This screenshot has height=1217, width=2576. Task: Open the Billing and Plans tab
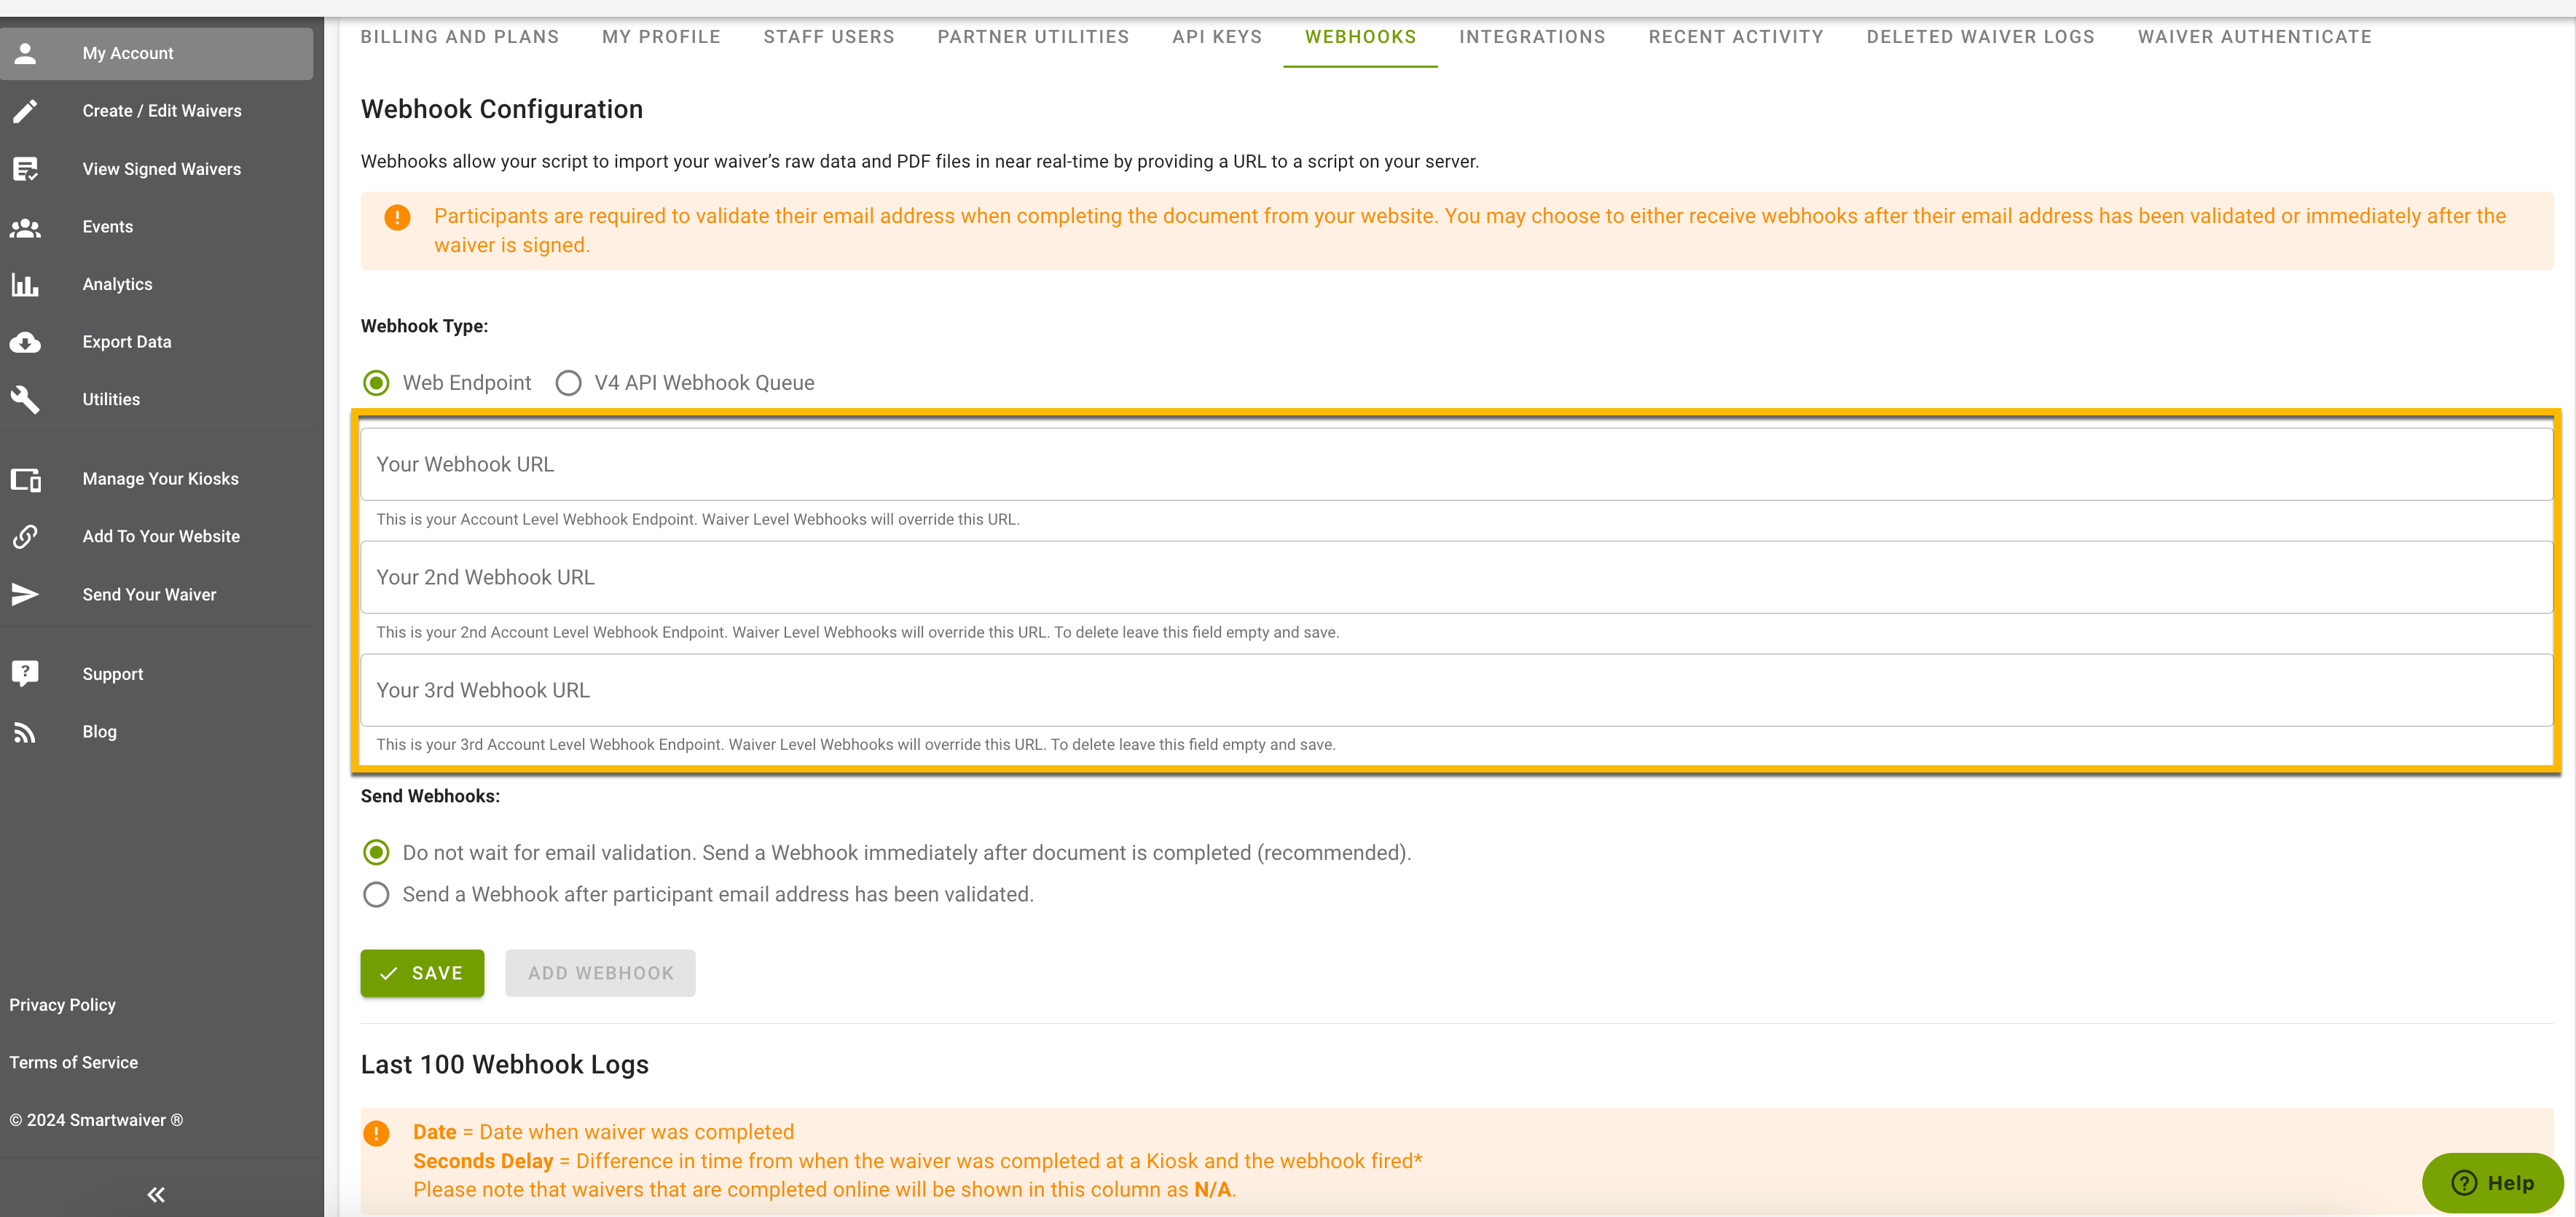[460, 37]
